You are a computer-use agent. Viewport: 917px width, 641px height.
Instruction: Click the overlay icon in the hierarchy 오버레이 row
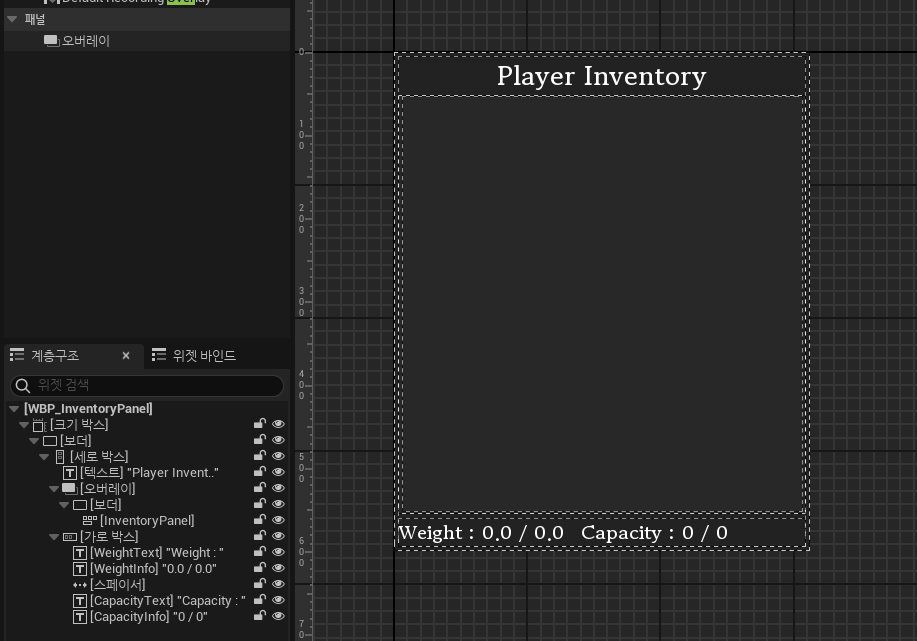(x=70, y=488)
